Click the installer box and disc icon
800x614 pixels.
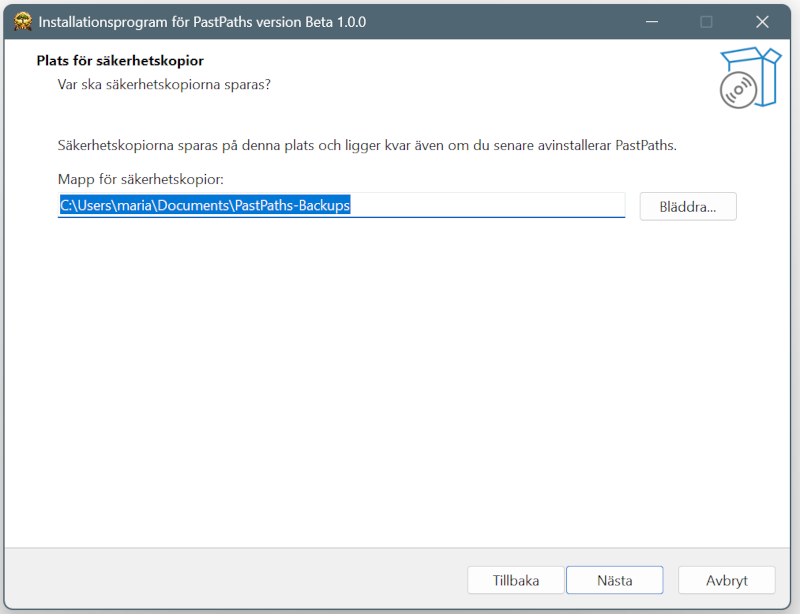[x=750, y=78]
